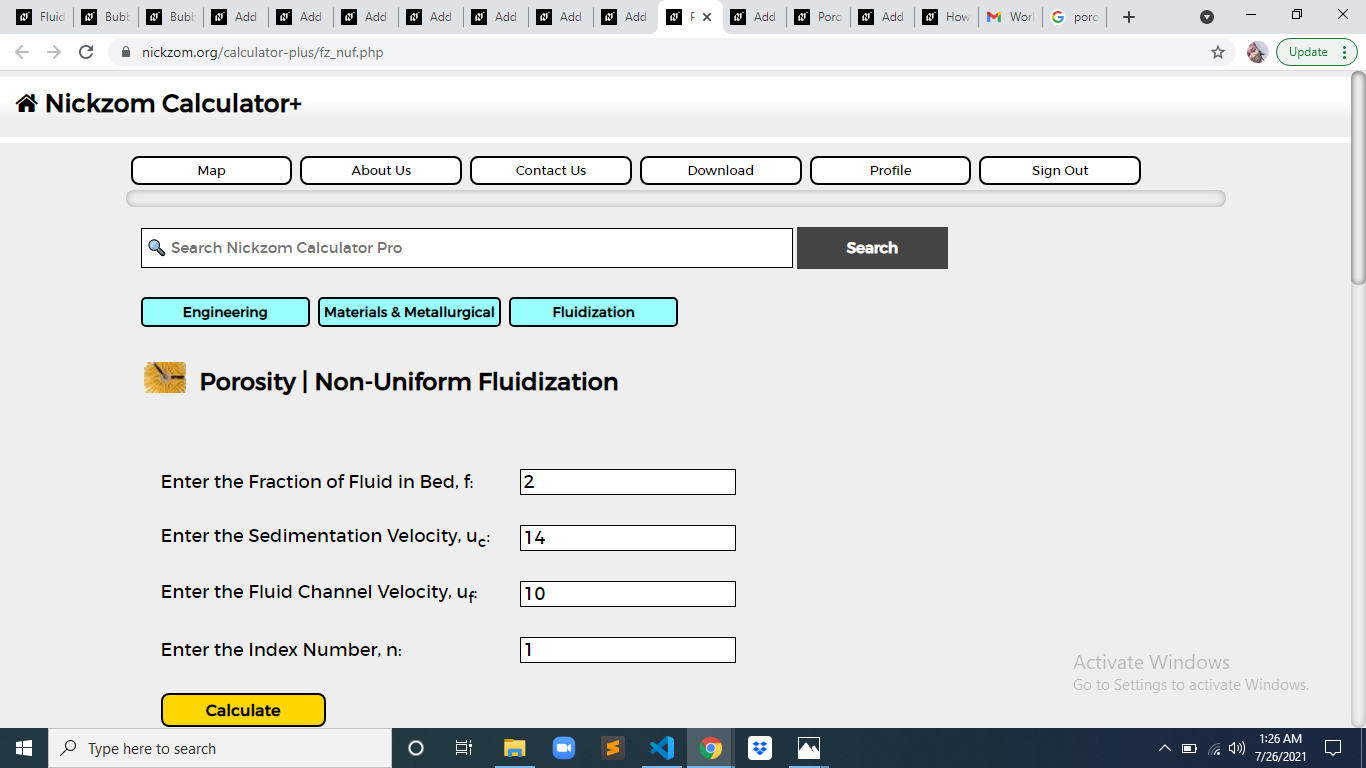Open the tab search dropdown circle

click(x=1207, y=17)
